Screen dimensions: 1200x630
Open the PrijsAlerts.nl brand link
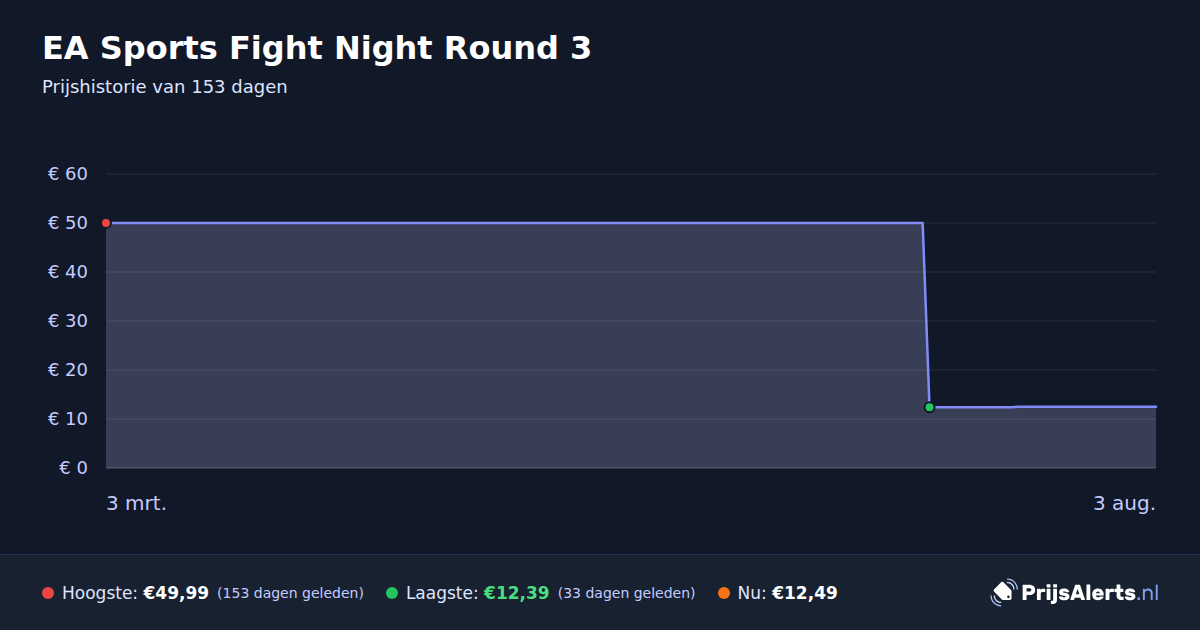1075,593
